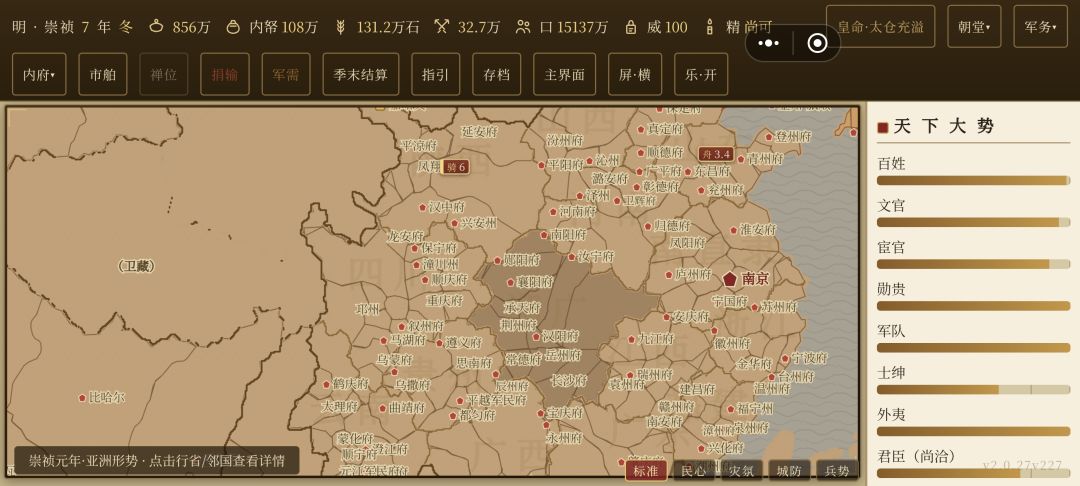Click the 天下大势 panel heading
1080x486 pixels.
point(944,126)
